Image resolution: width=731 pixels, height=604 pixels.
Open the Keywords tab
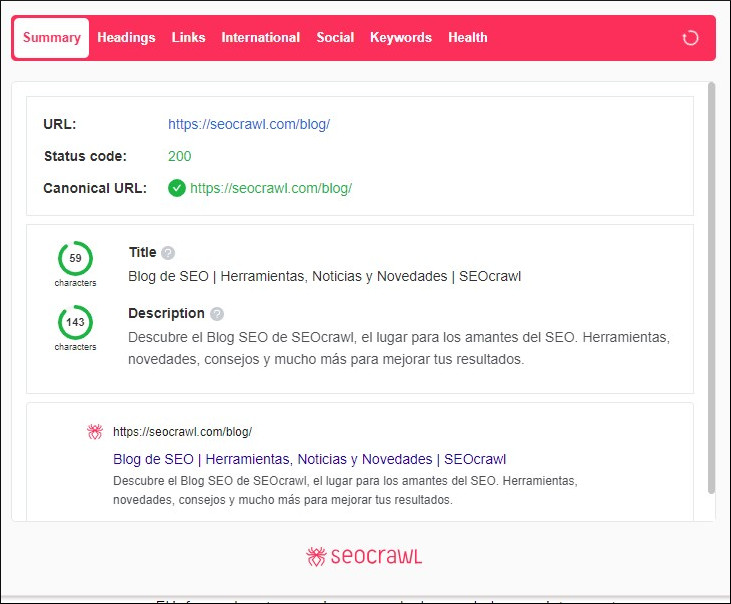401,38
